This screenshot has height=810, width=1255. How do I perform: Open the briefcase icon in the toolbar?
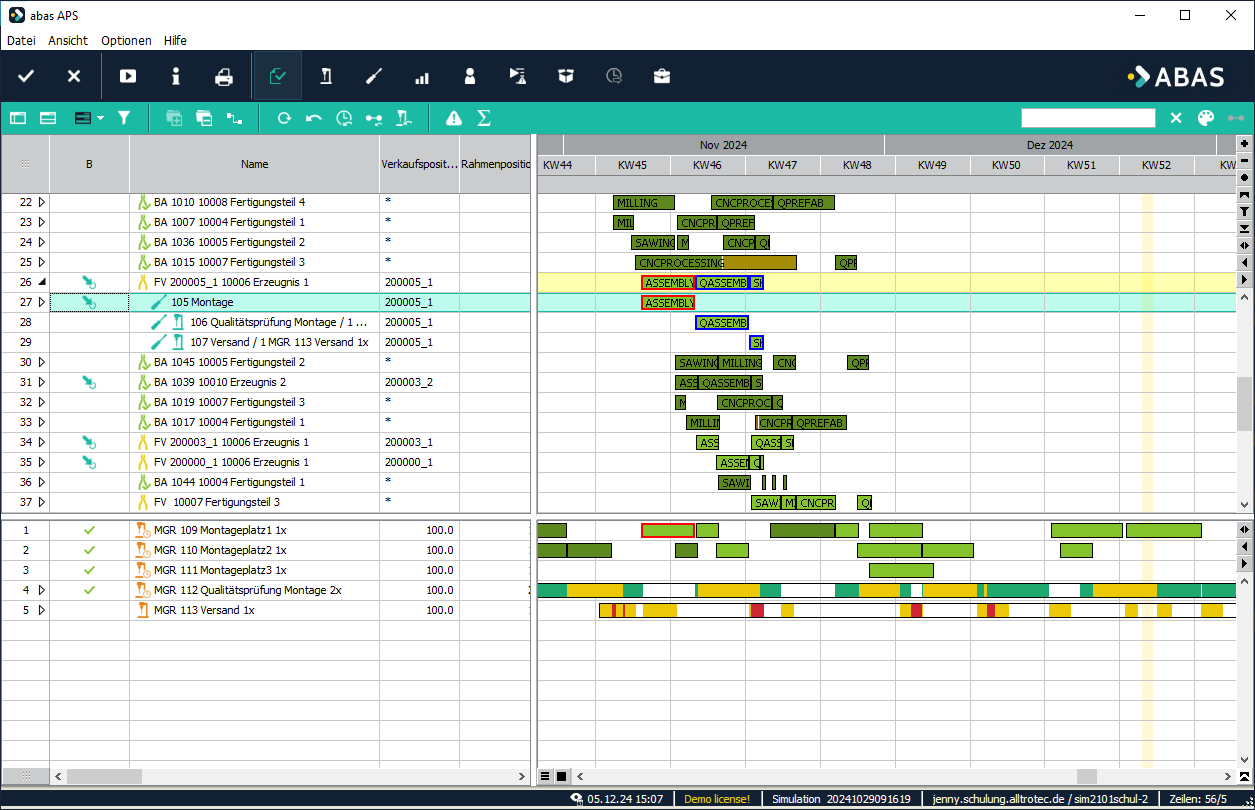pyautogui.click(x=662, y=77)
